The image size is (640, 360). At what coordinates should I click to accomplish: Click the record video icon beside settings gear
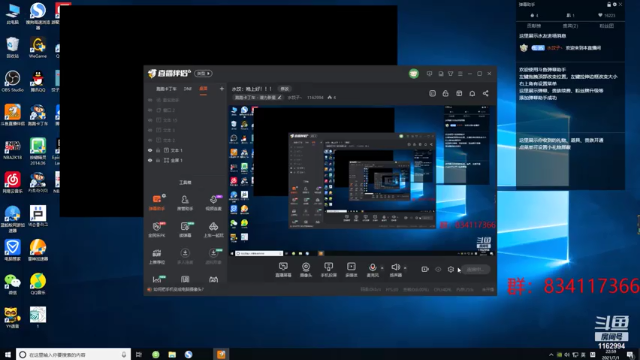[425, 269]
